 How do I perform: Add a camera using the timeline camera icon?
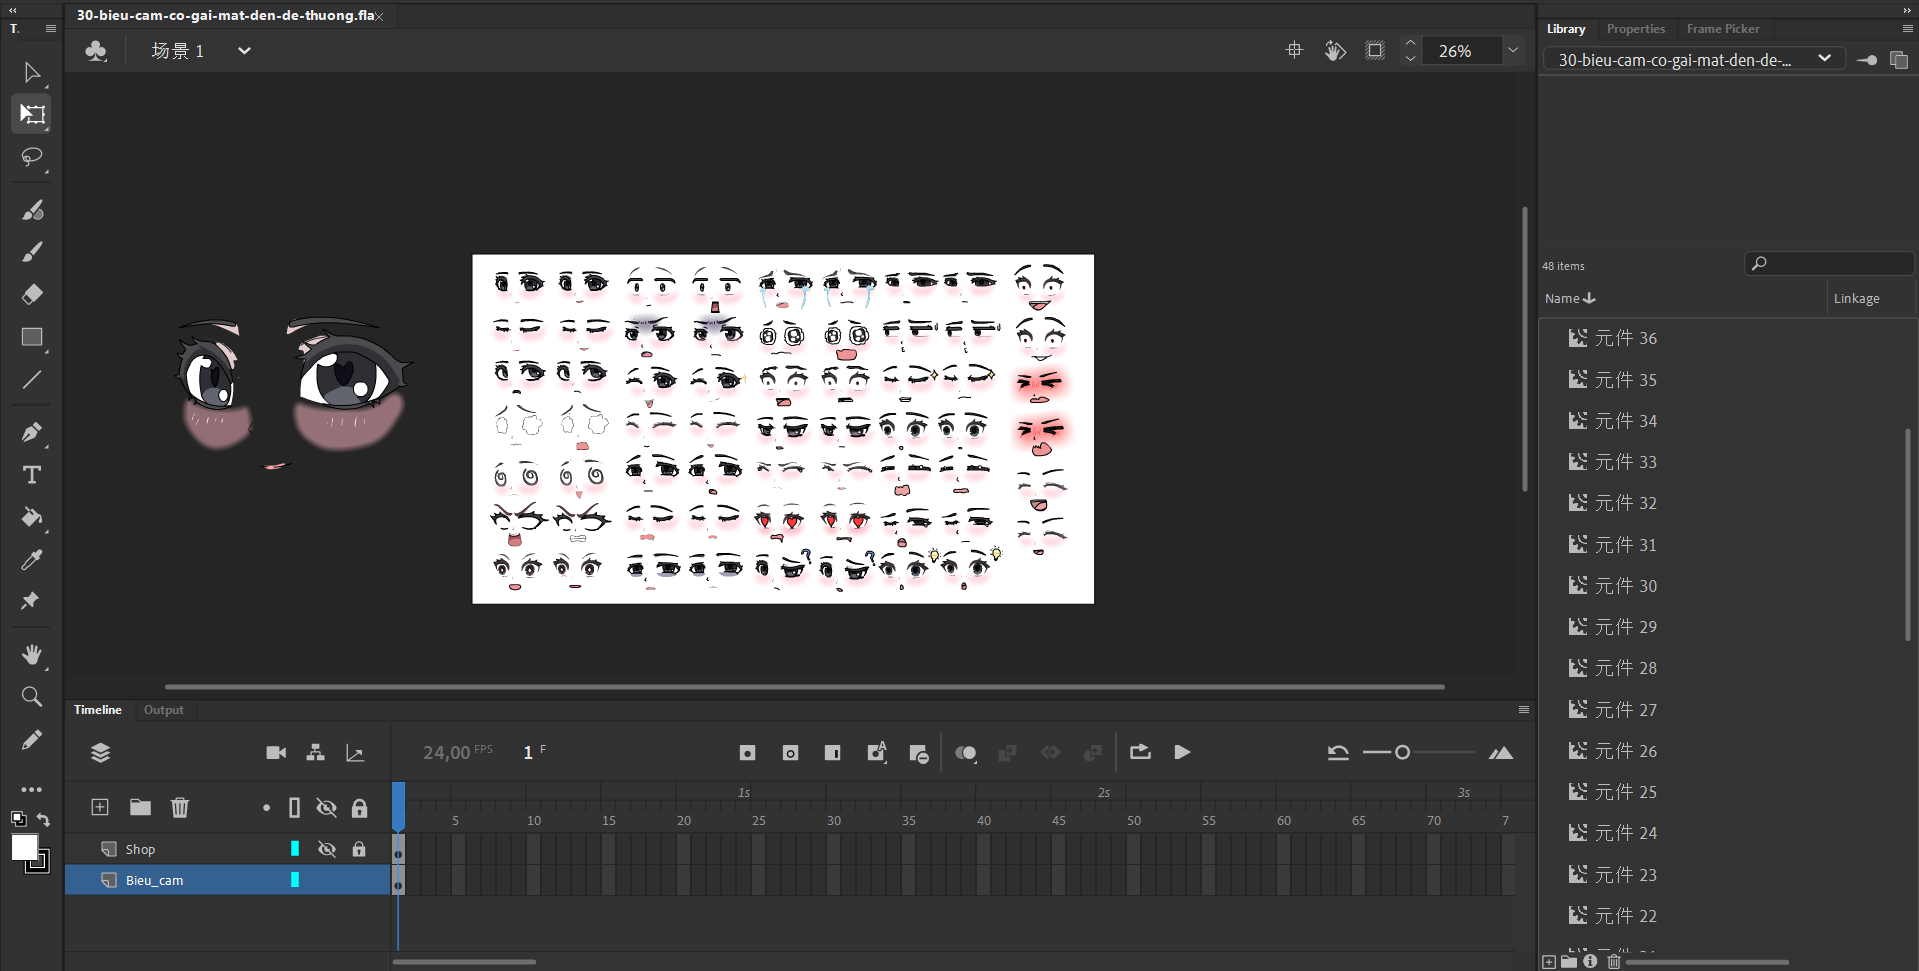coord(276,753)
